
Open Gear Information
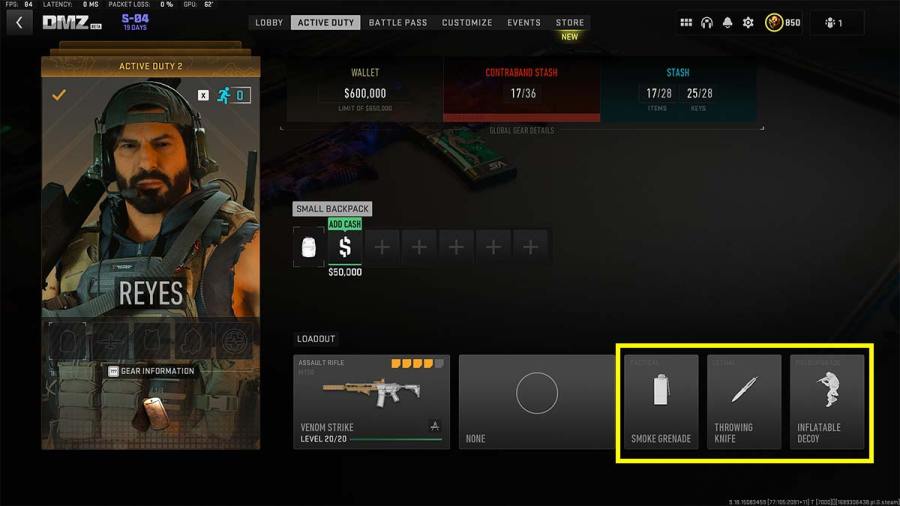click(x=152, y=371)
